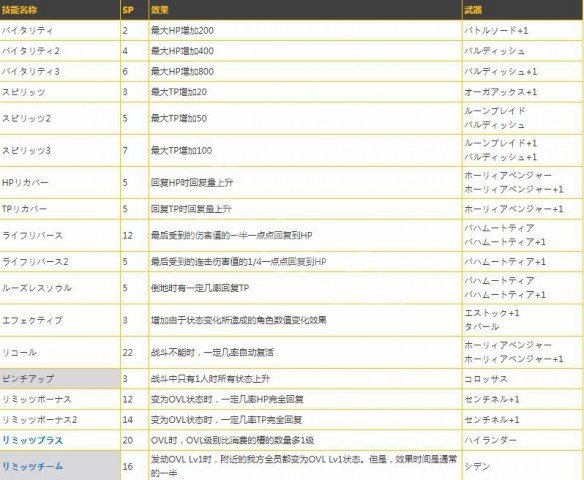Click the ルーズレスソウル skill name
This screenshot has height=480, width=584.
[37, 288]
